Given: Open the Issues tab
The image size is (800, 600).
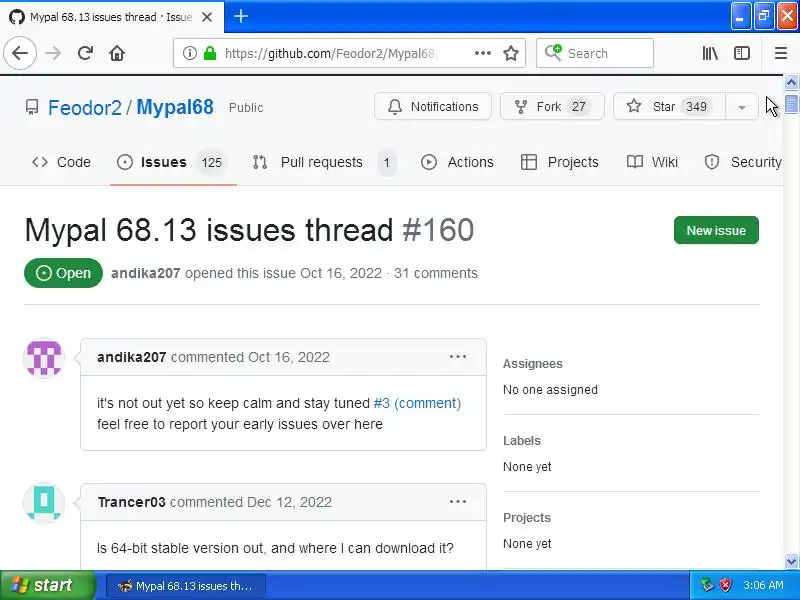Looking at the screenshot, I should pyautogui.click(x=173, y=162).
